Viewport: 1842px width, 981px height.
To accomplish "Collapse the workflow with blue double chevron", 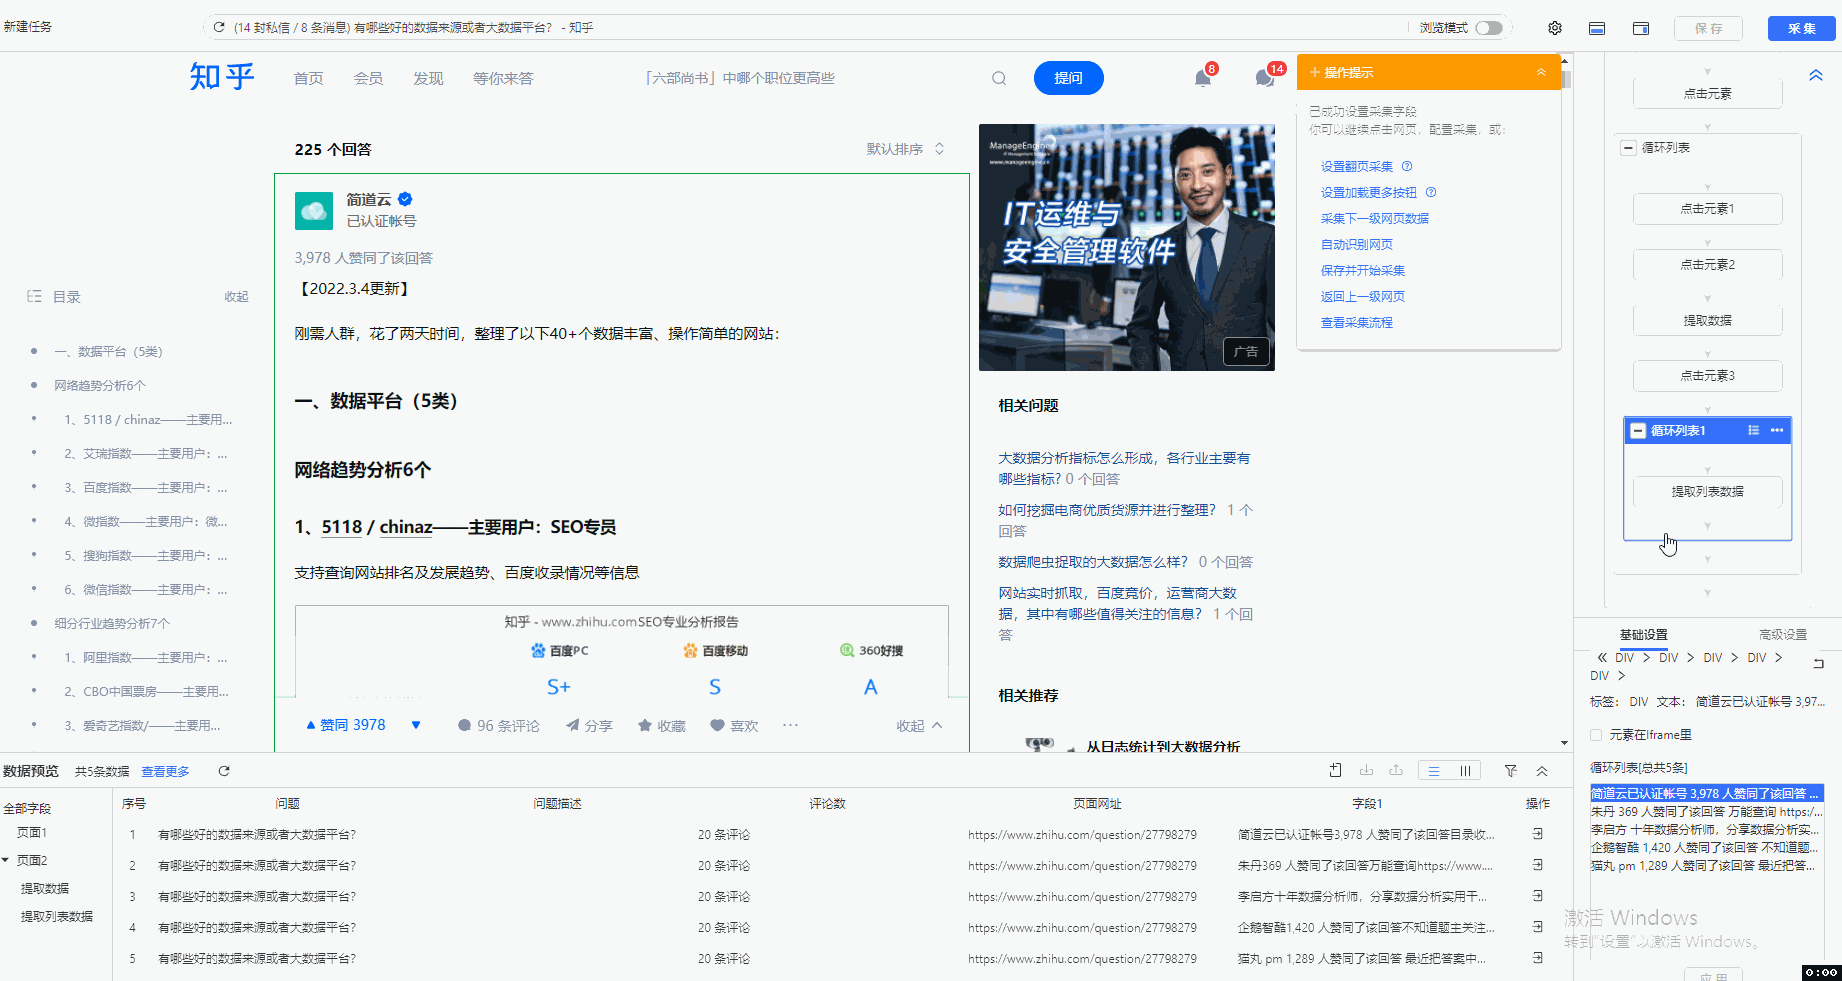I will (x=1816, y=75).
